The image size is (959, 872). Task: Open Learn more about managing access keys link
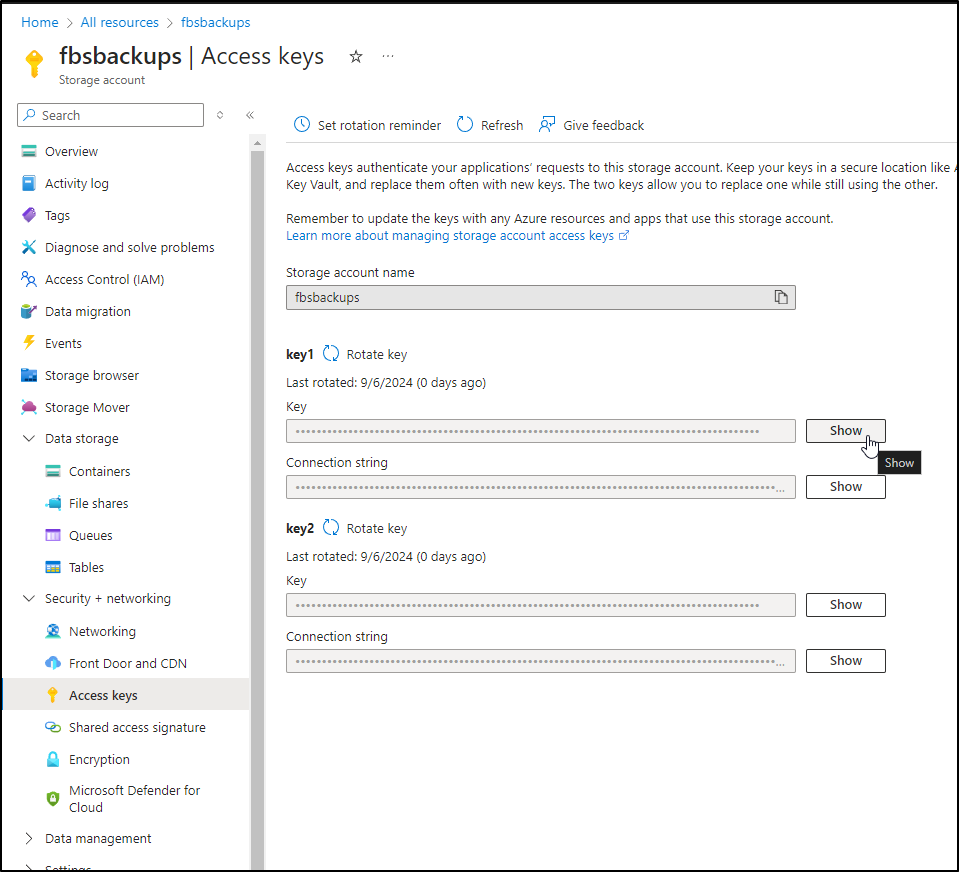(x=457, y=235)
